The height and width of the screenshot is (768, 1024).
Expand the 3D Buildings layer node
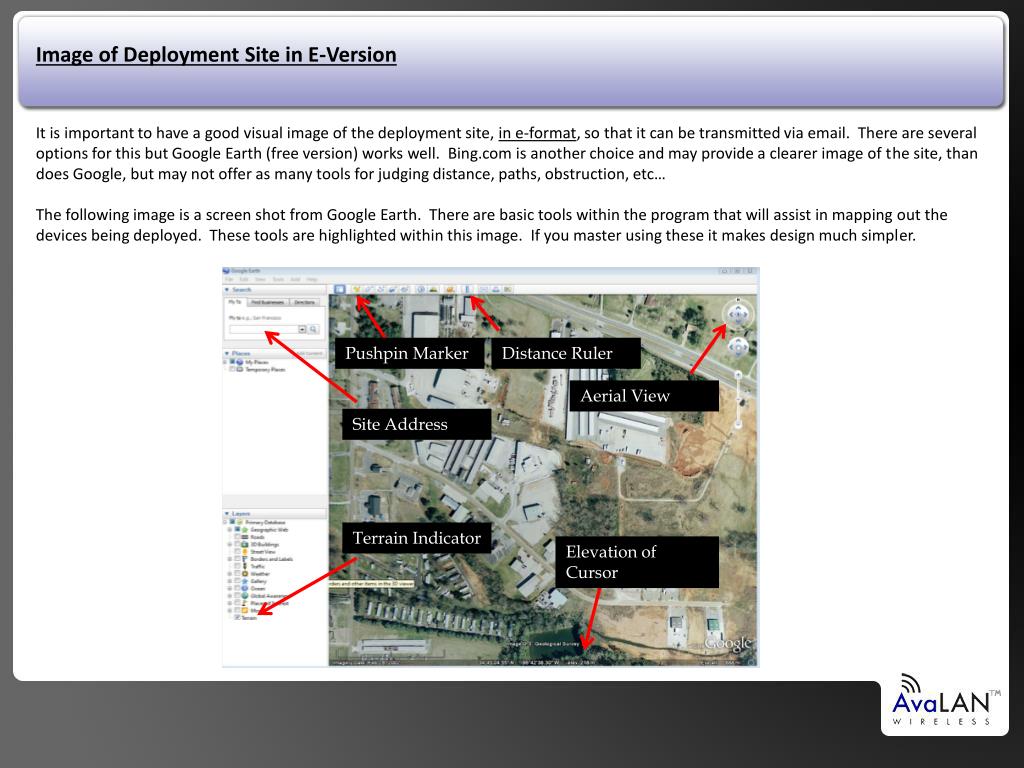point(230,545)
